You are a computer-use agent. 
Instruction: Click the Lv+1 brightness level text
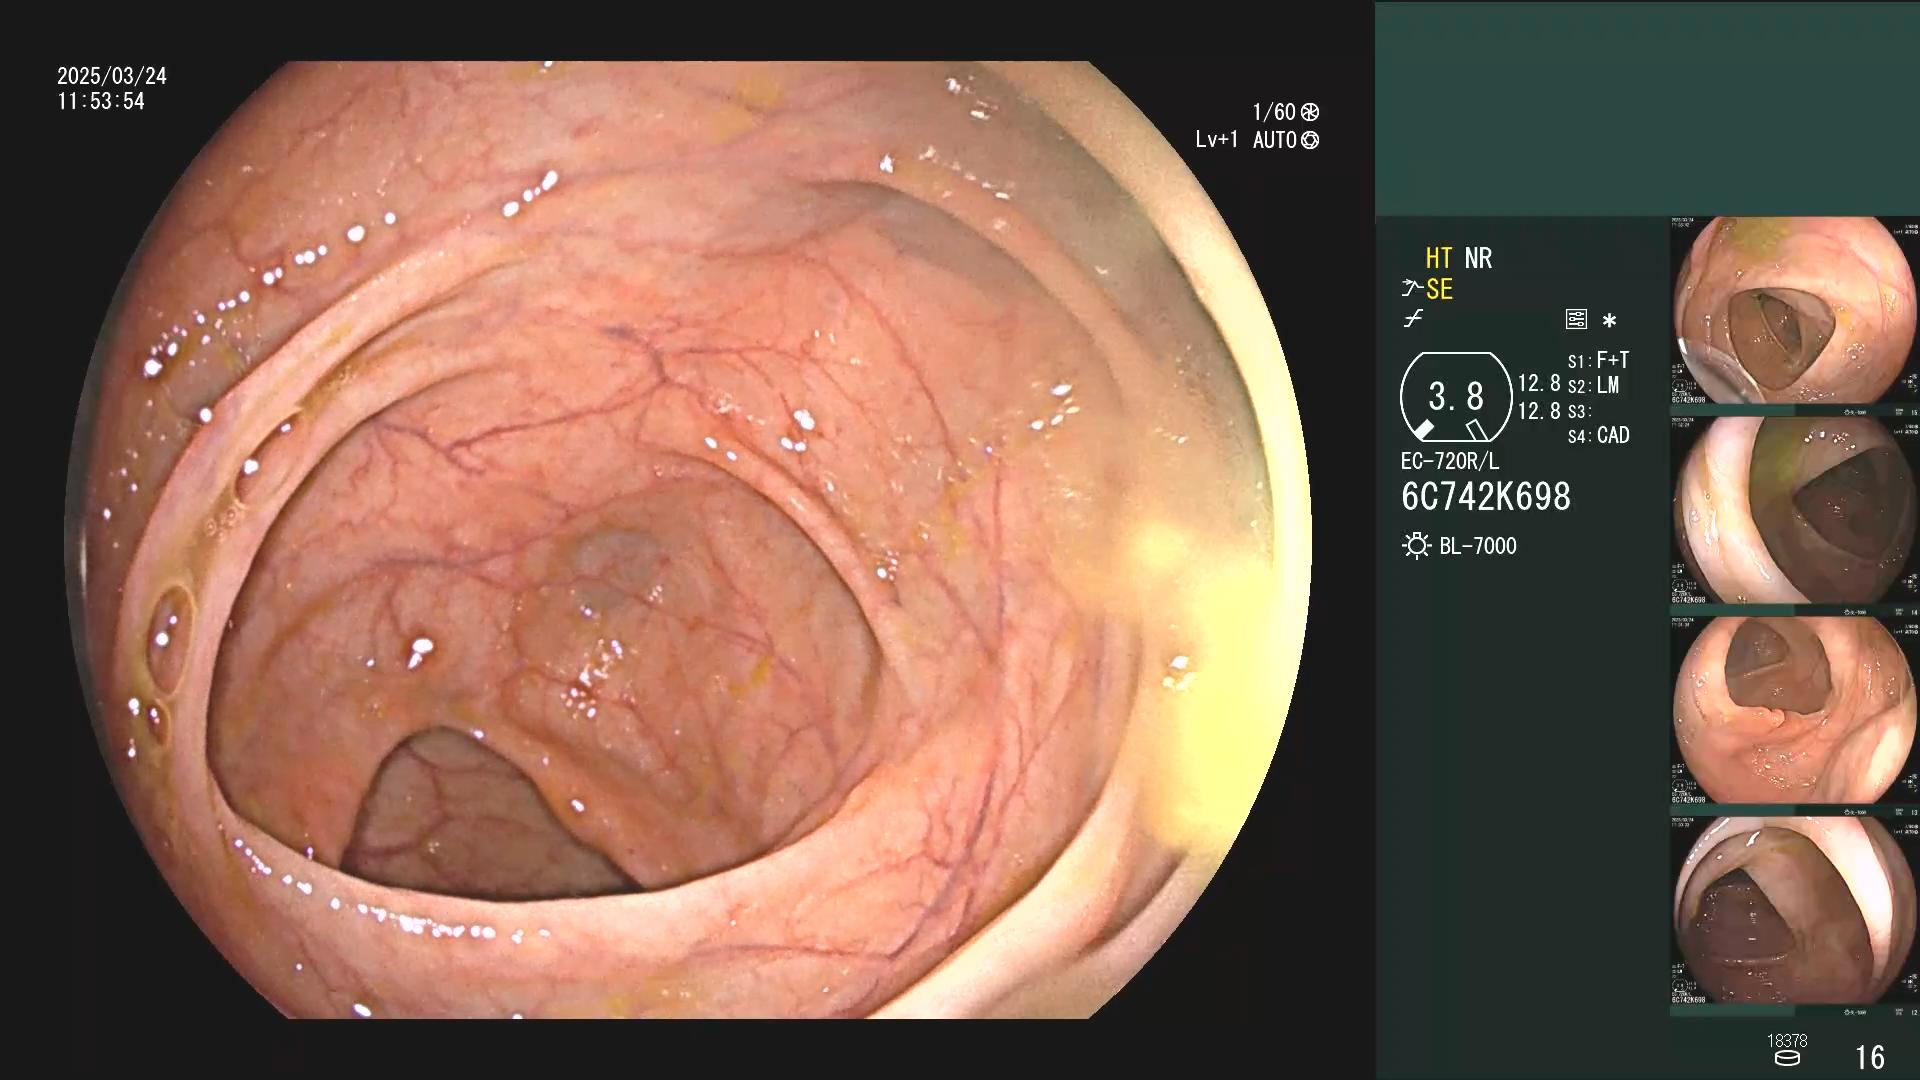(1217, 140)
